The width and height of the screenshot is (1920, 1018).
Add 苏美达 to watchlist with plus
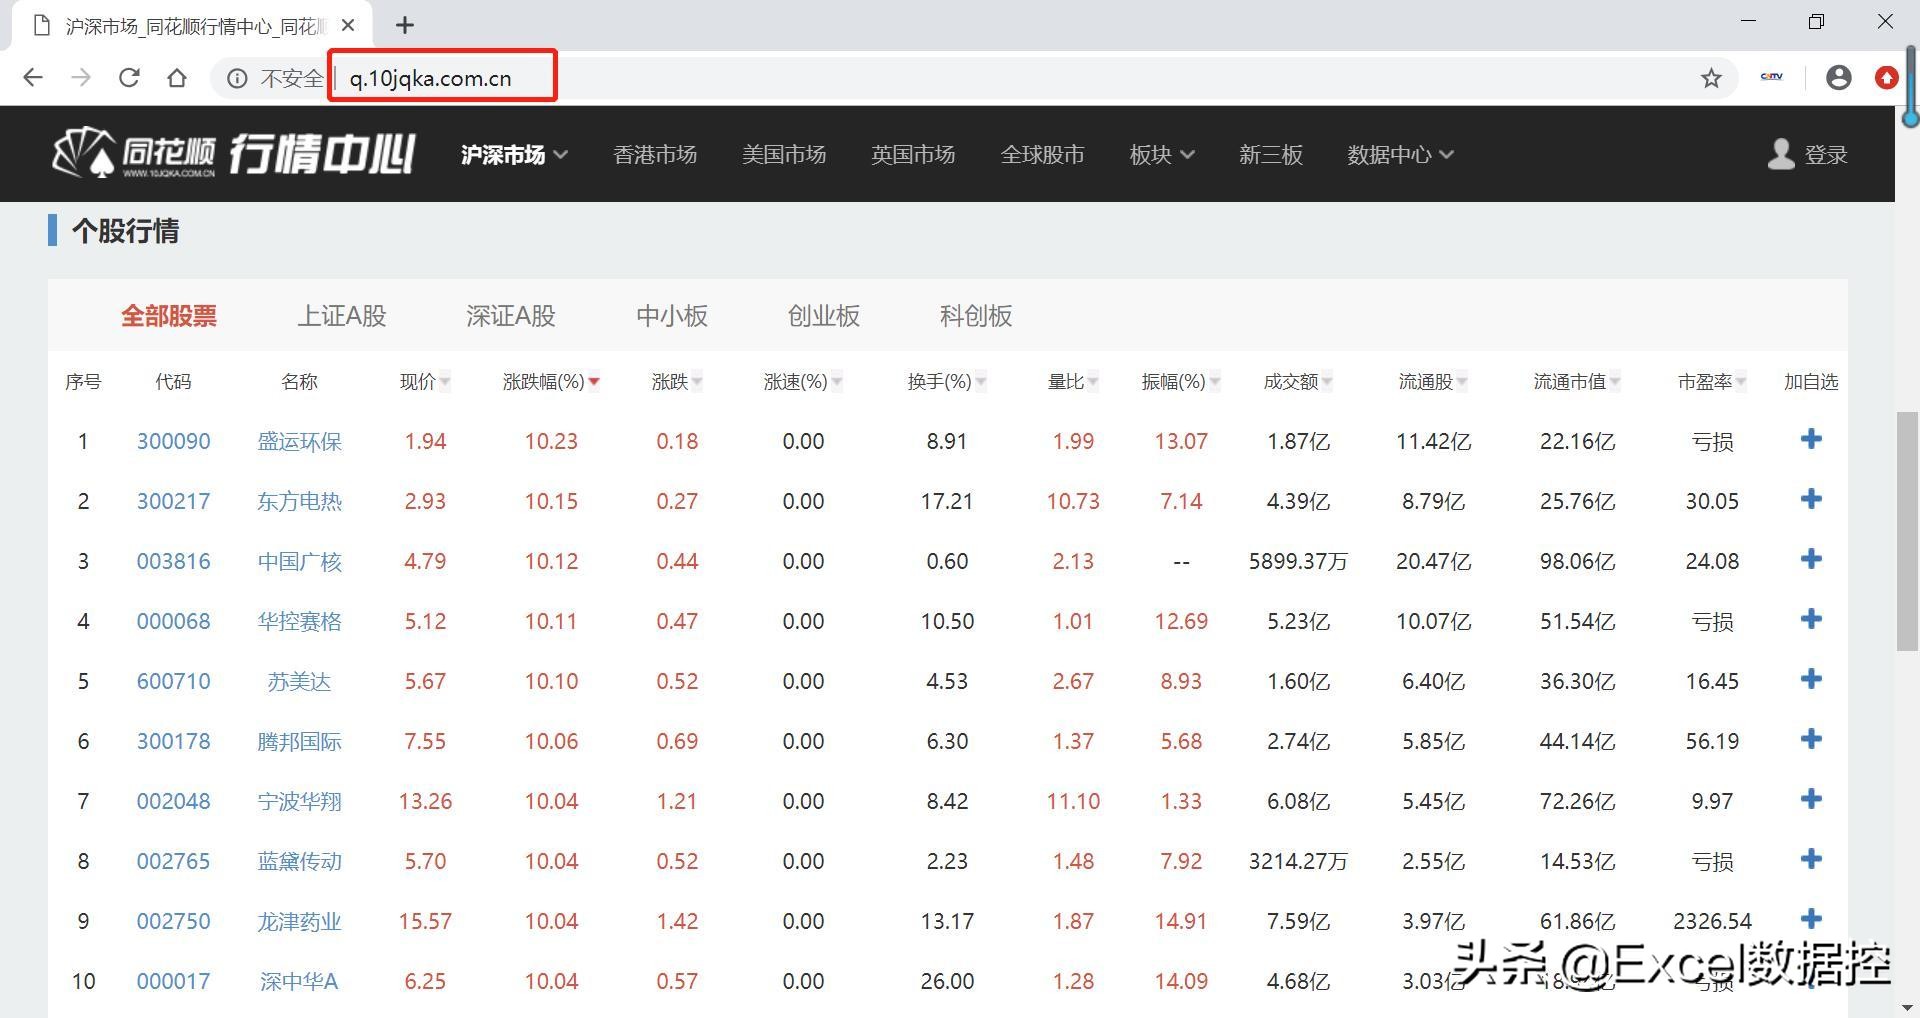(1811, 679)
